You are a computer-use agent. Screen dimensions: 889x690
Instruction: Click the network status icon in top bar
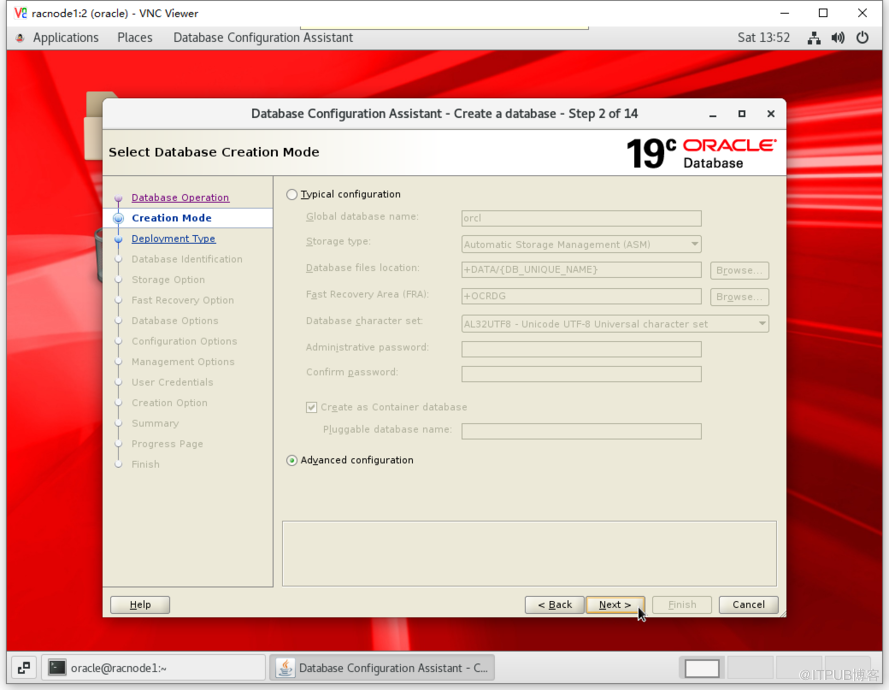814,38
